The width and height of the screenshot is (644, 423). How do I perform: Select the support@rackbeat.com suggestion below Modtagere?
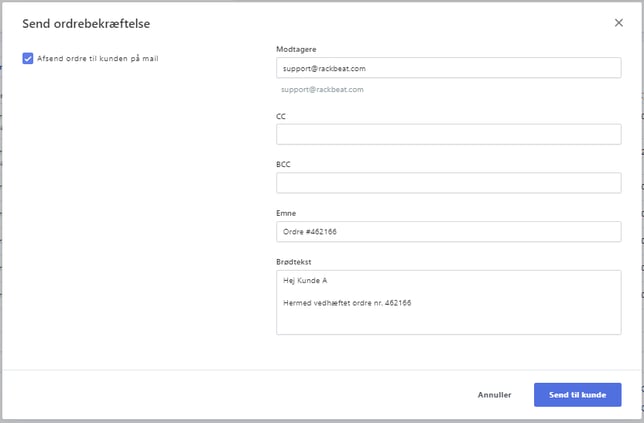(x=322, y=90)
